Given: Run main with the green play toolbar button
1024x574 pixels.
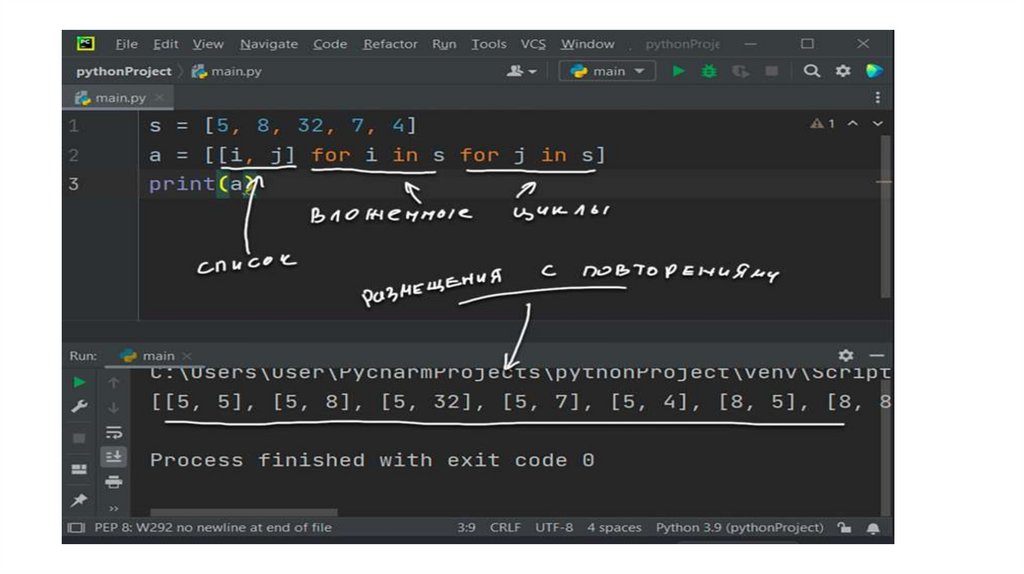Looking at the screenshot, I should (679, 71).
